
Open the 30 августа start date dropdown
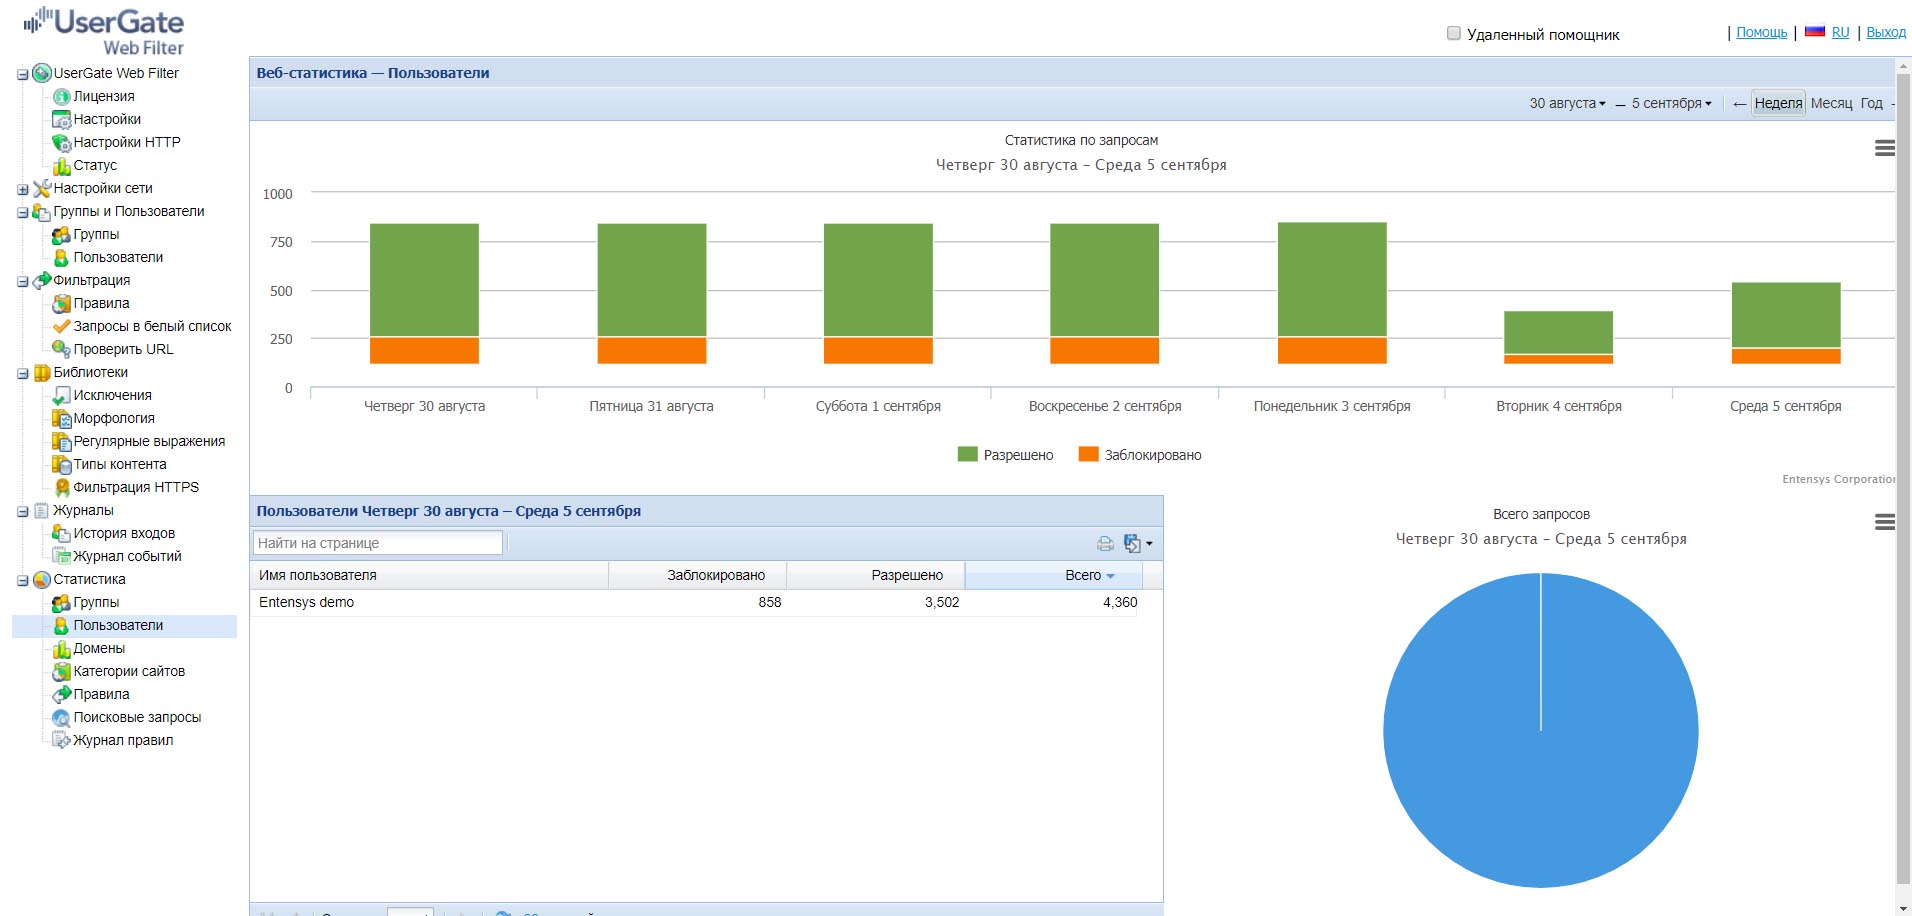coord(1567,103)
